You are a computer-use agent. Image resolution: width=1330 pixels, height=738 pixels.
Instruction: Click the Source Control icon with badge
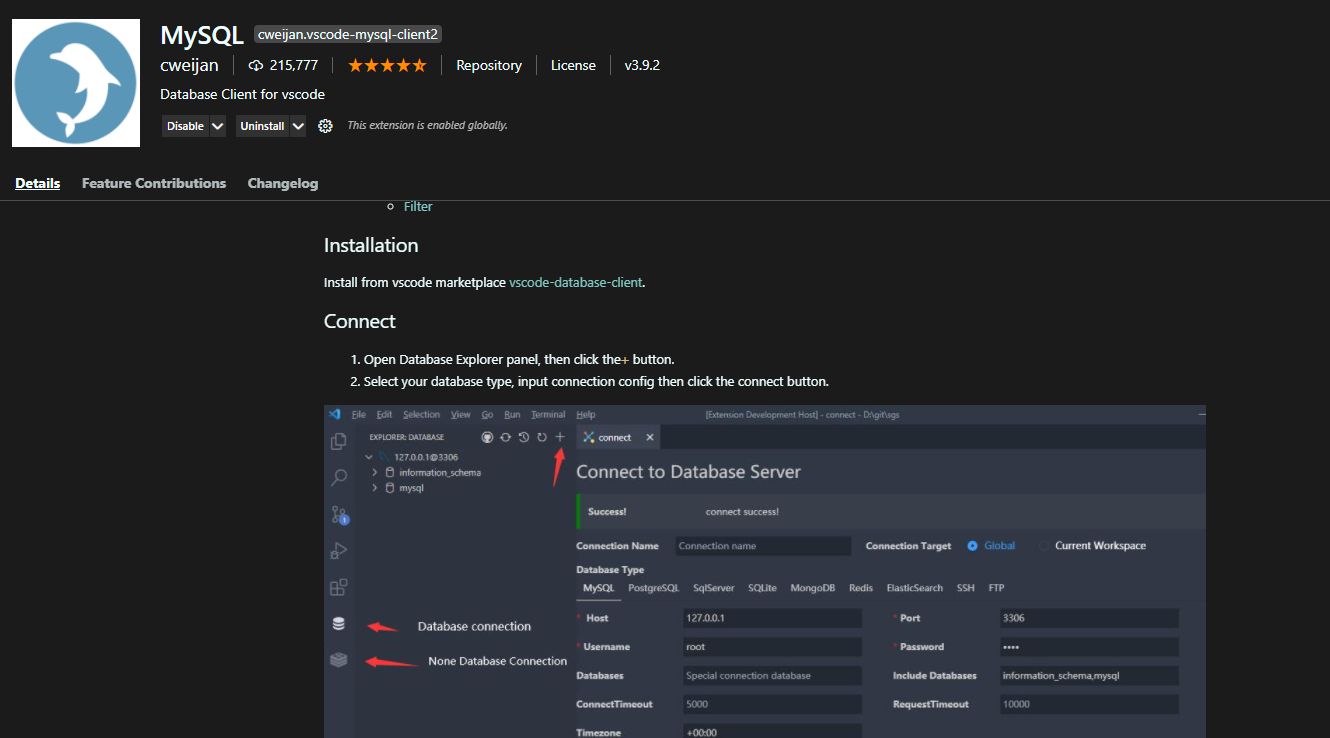339,515
